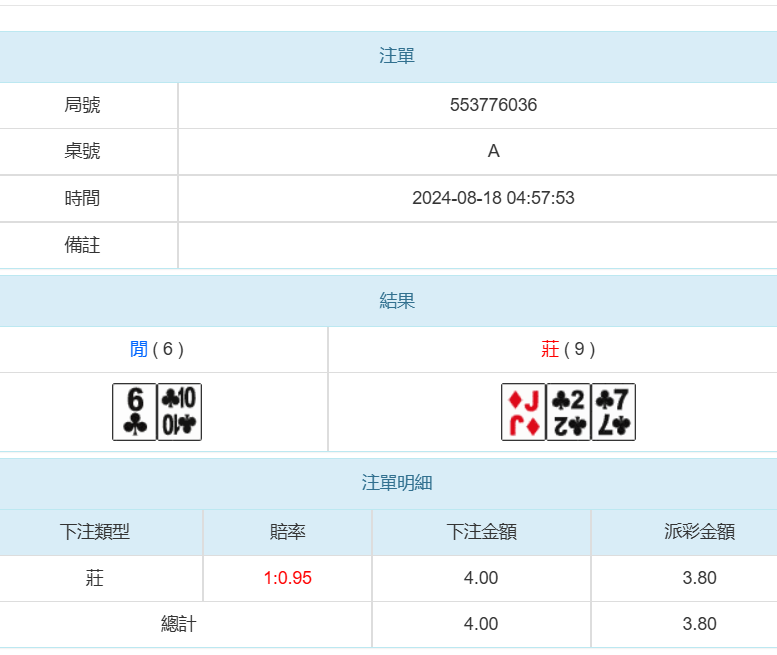Select the 注單 section header
The width and height of the screenshot is (777, 655).
[x=397, y=56]
